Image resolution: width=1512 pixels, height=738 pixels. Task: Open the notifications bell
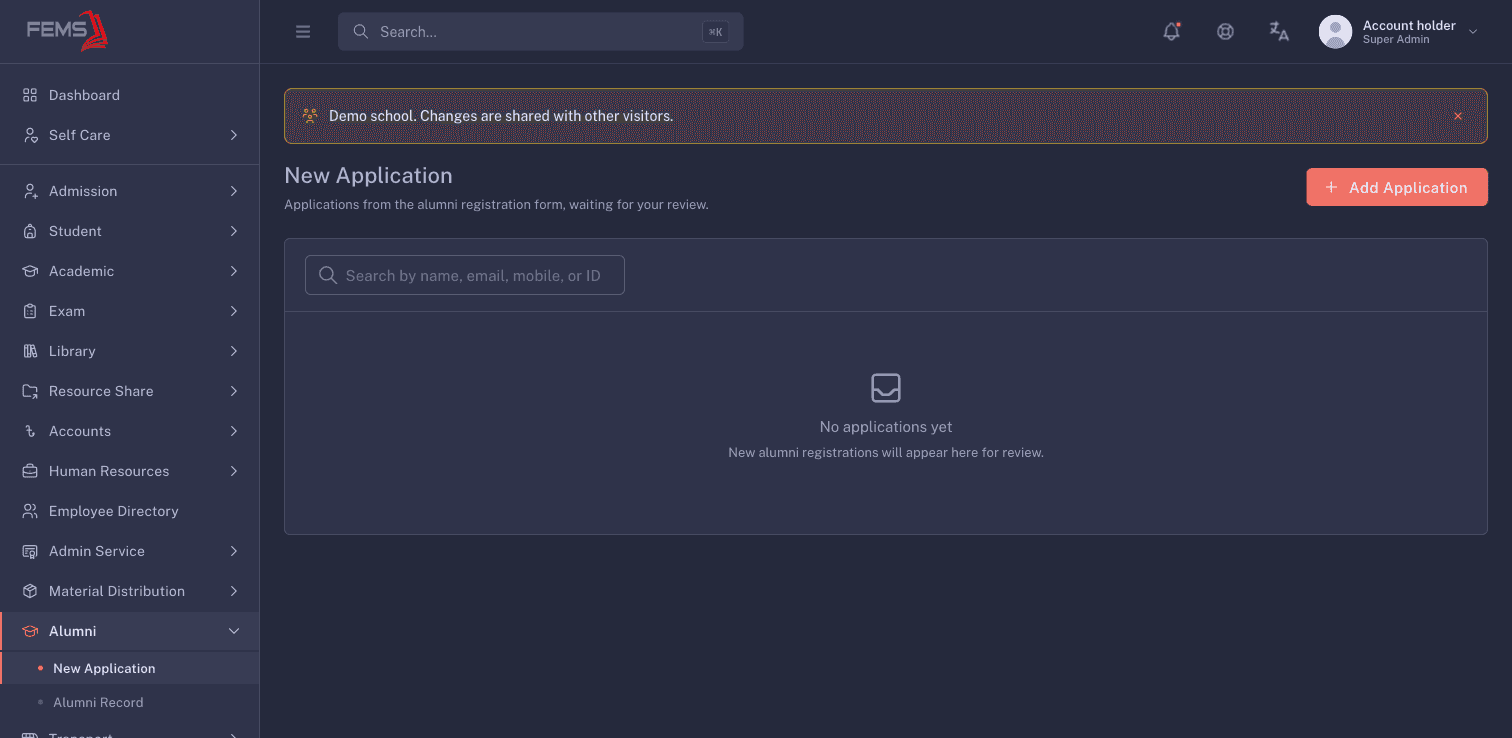1172,31
